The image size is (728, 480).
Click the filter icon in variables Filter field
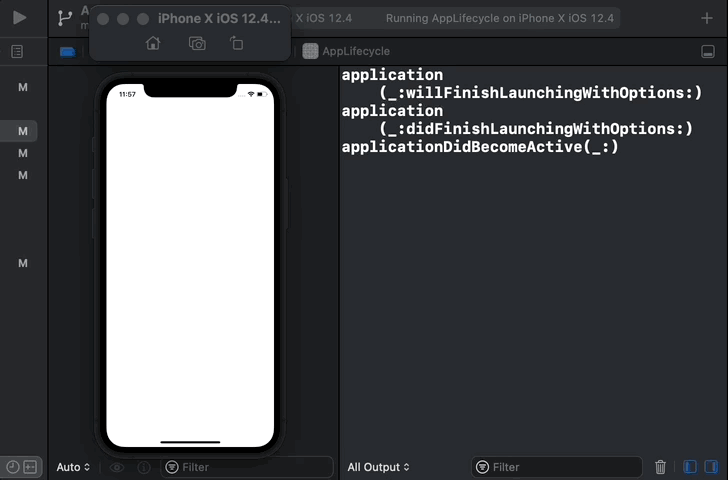172,467
